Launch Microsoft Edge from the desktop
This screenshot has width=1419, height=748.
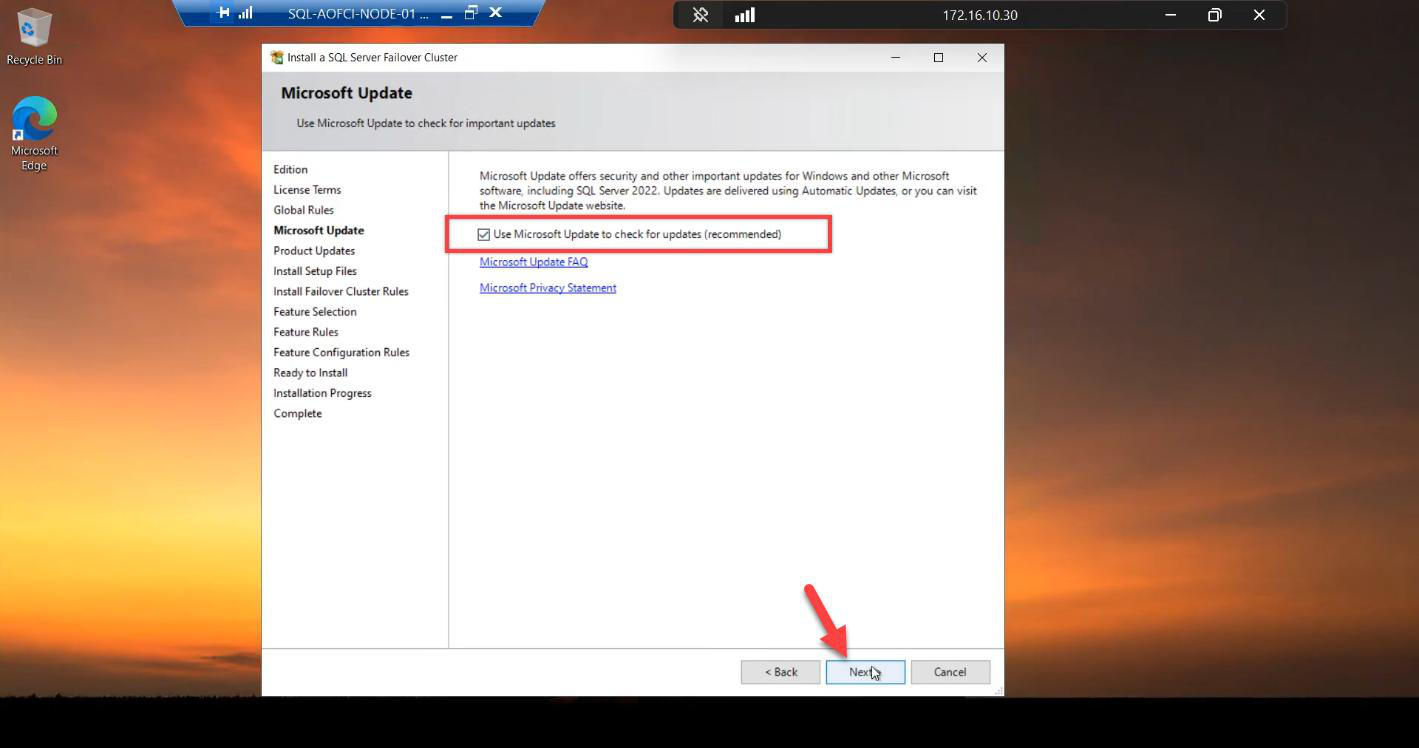pyautogui.click(x=34, y=133)
